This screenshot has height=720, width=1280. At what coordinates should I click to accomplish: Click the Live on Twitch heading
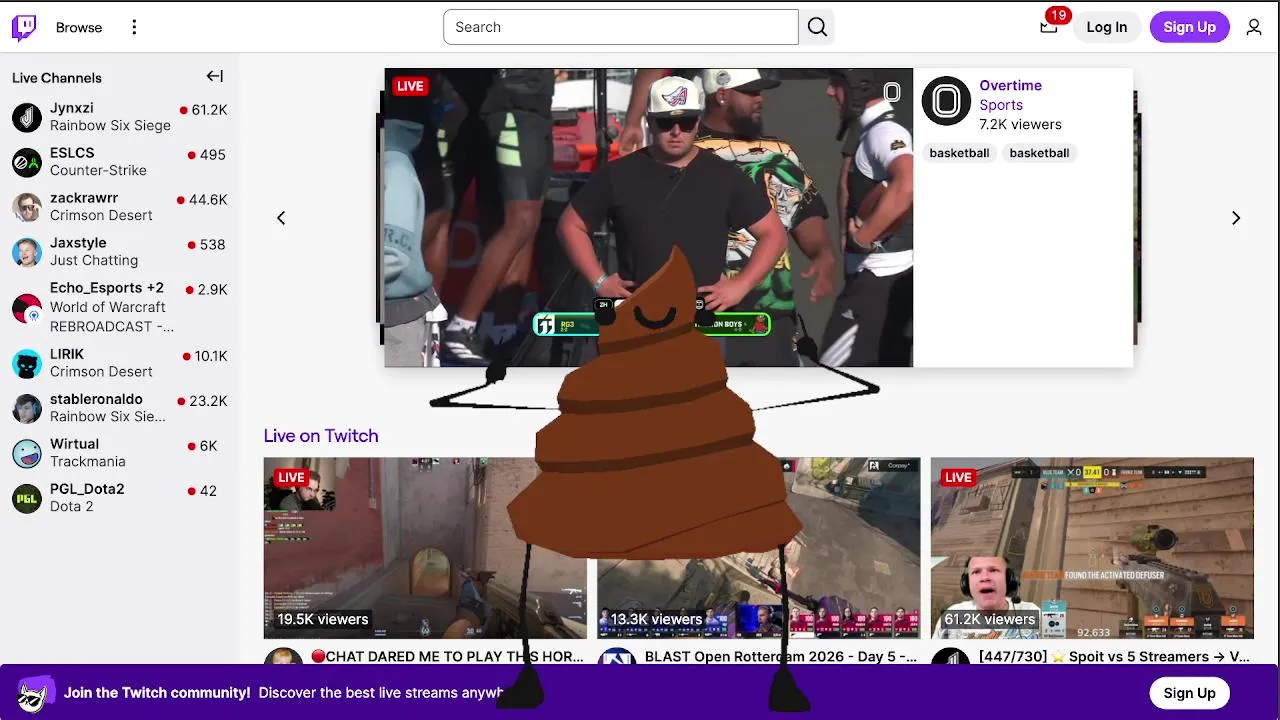point(321,436)
